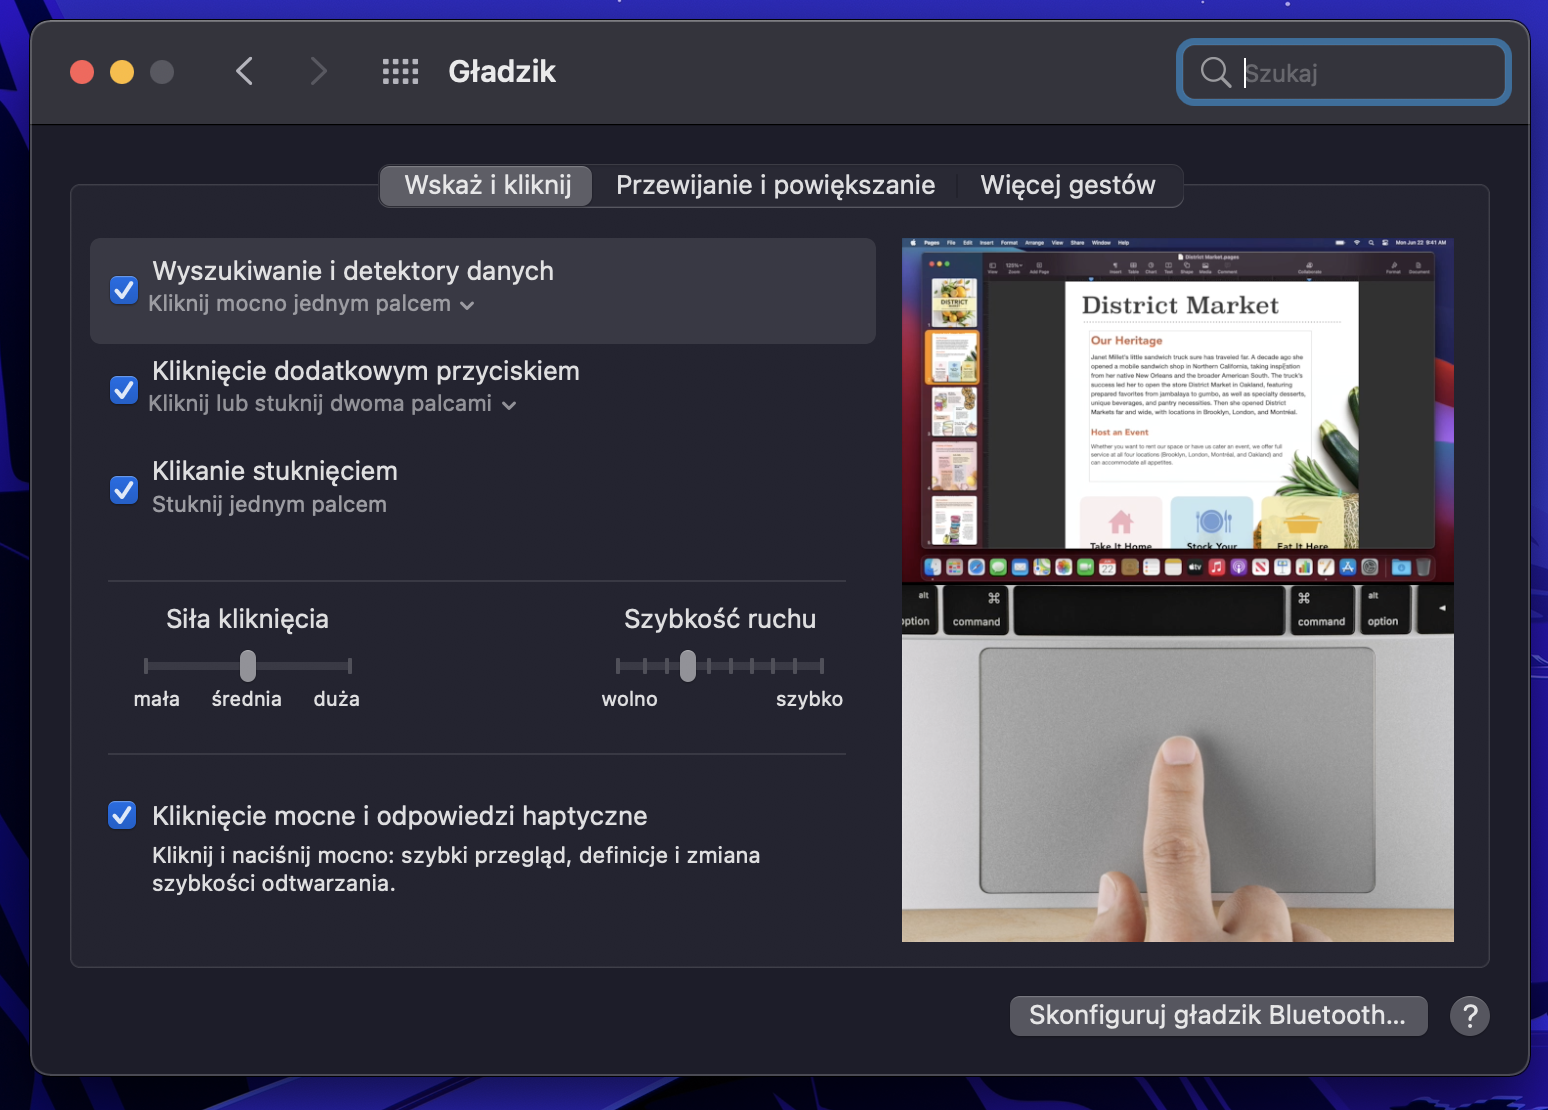Disable Kliknięcie dodatkowym przyciskiem checkbox
The height and width of the screenshot is (1110, 1548).
tap(124, 389)
